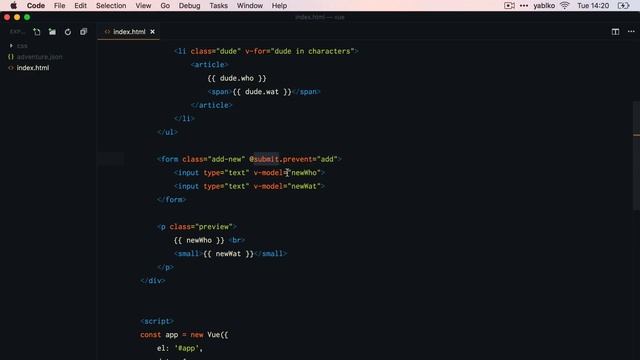This screenshot has width=640, height=360.
Task: Open the Selection menu
Action: [x=111, y=6]
